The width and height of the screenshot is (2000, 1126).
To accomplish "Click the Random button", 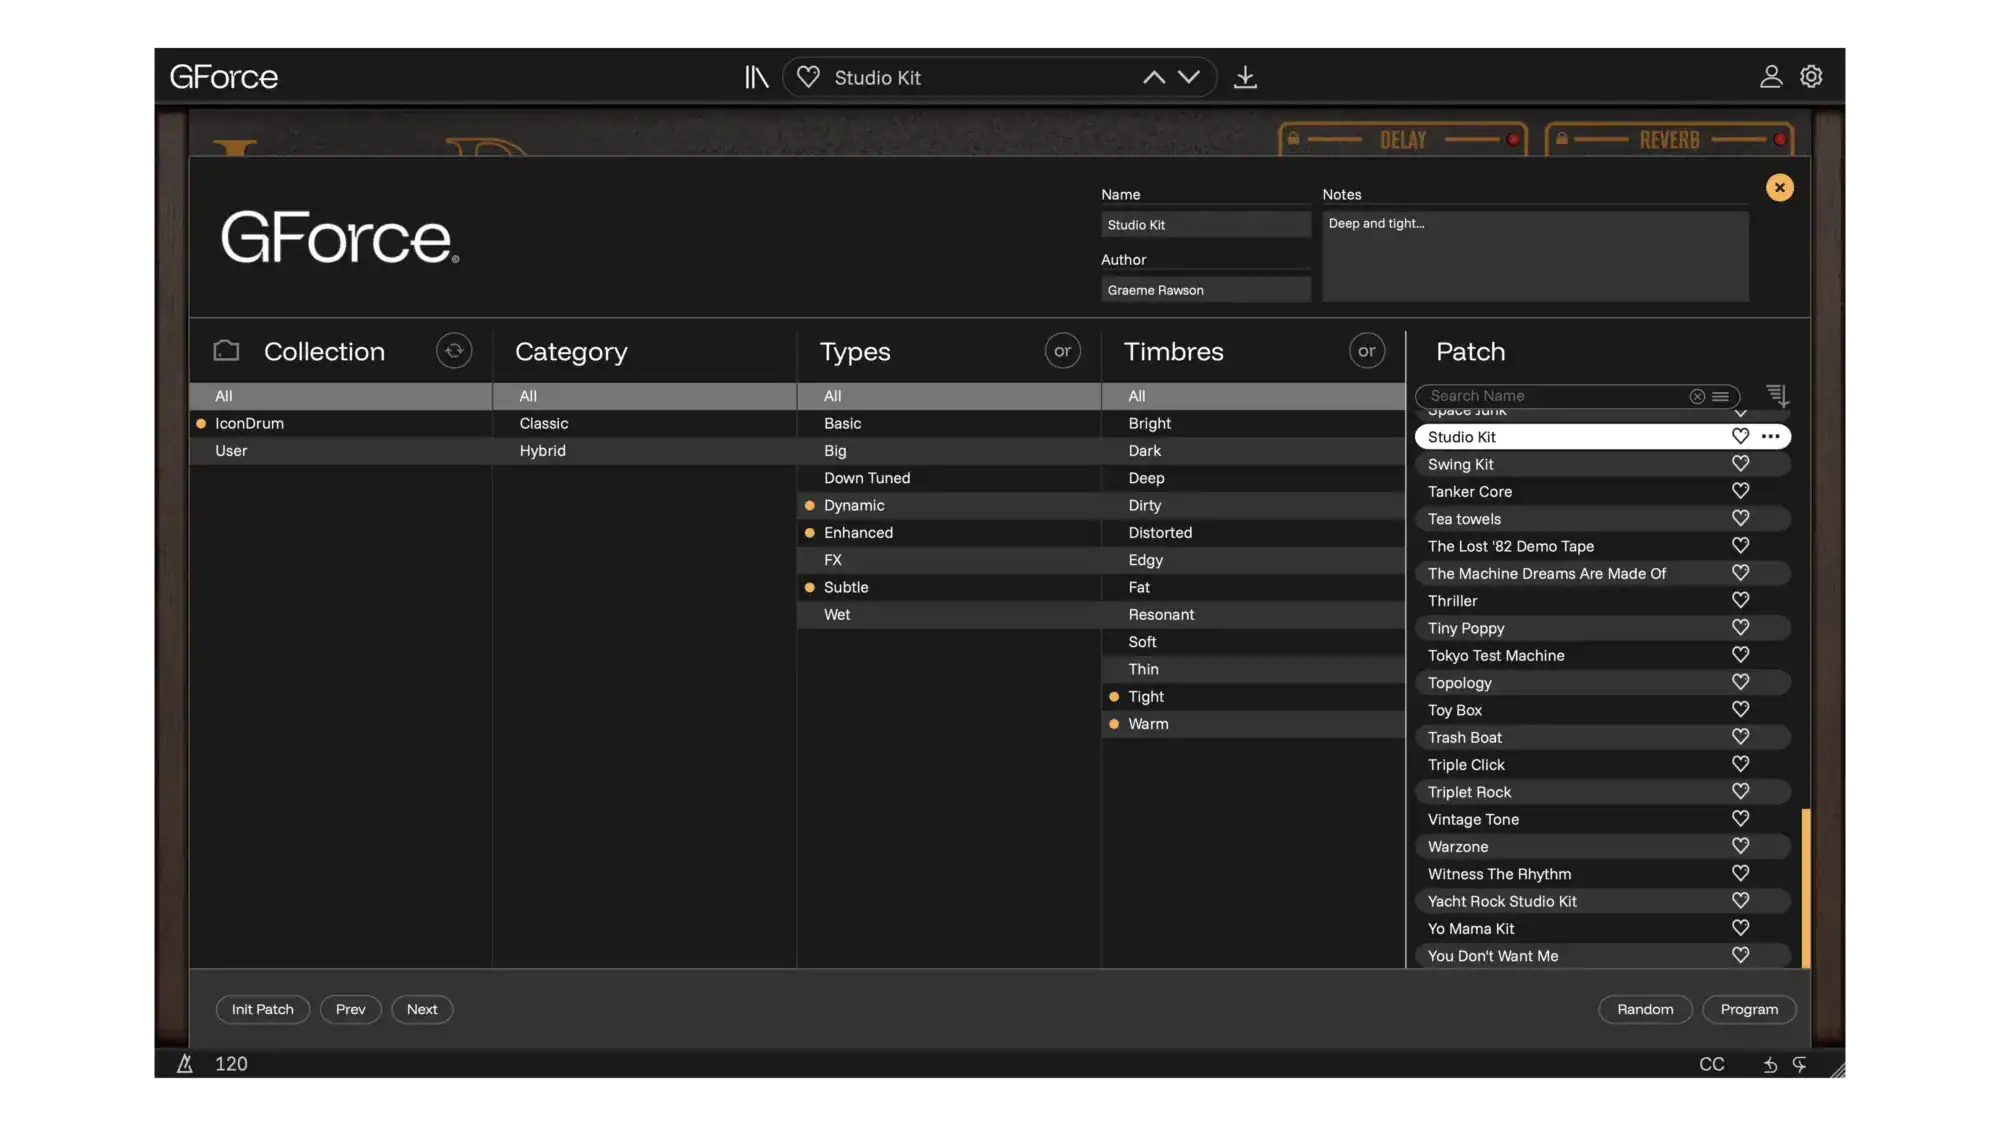I will 1645,1009.
